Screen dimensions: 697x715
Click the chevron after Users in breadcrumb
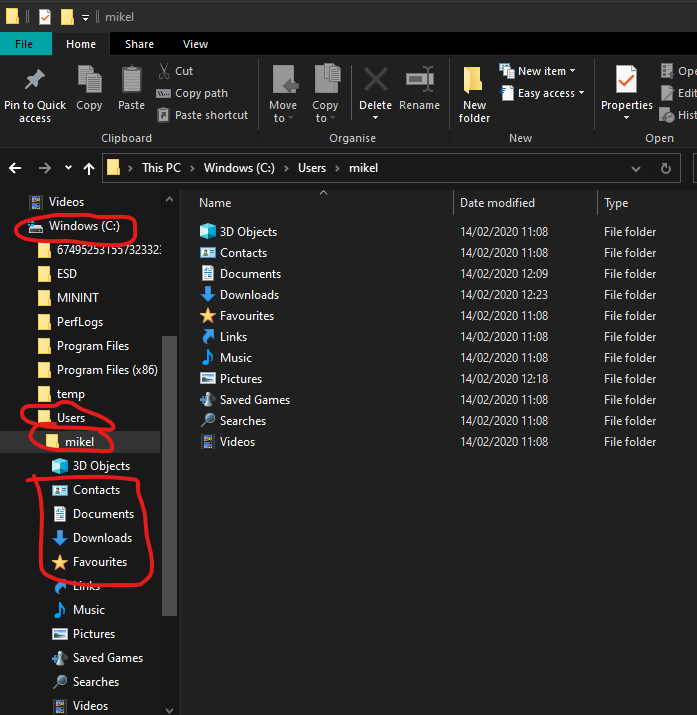(337, 168)
